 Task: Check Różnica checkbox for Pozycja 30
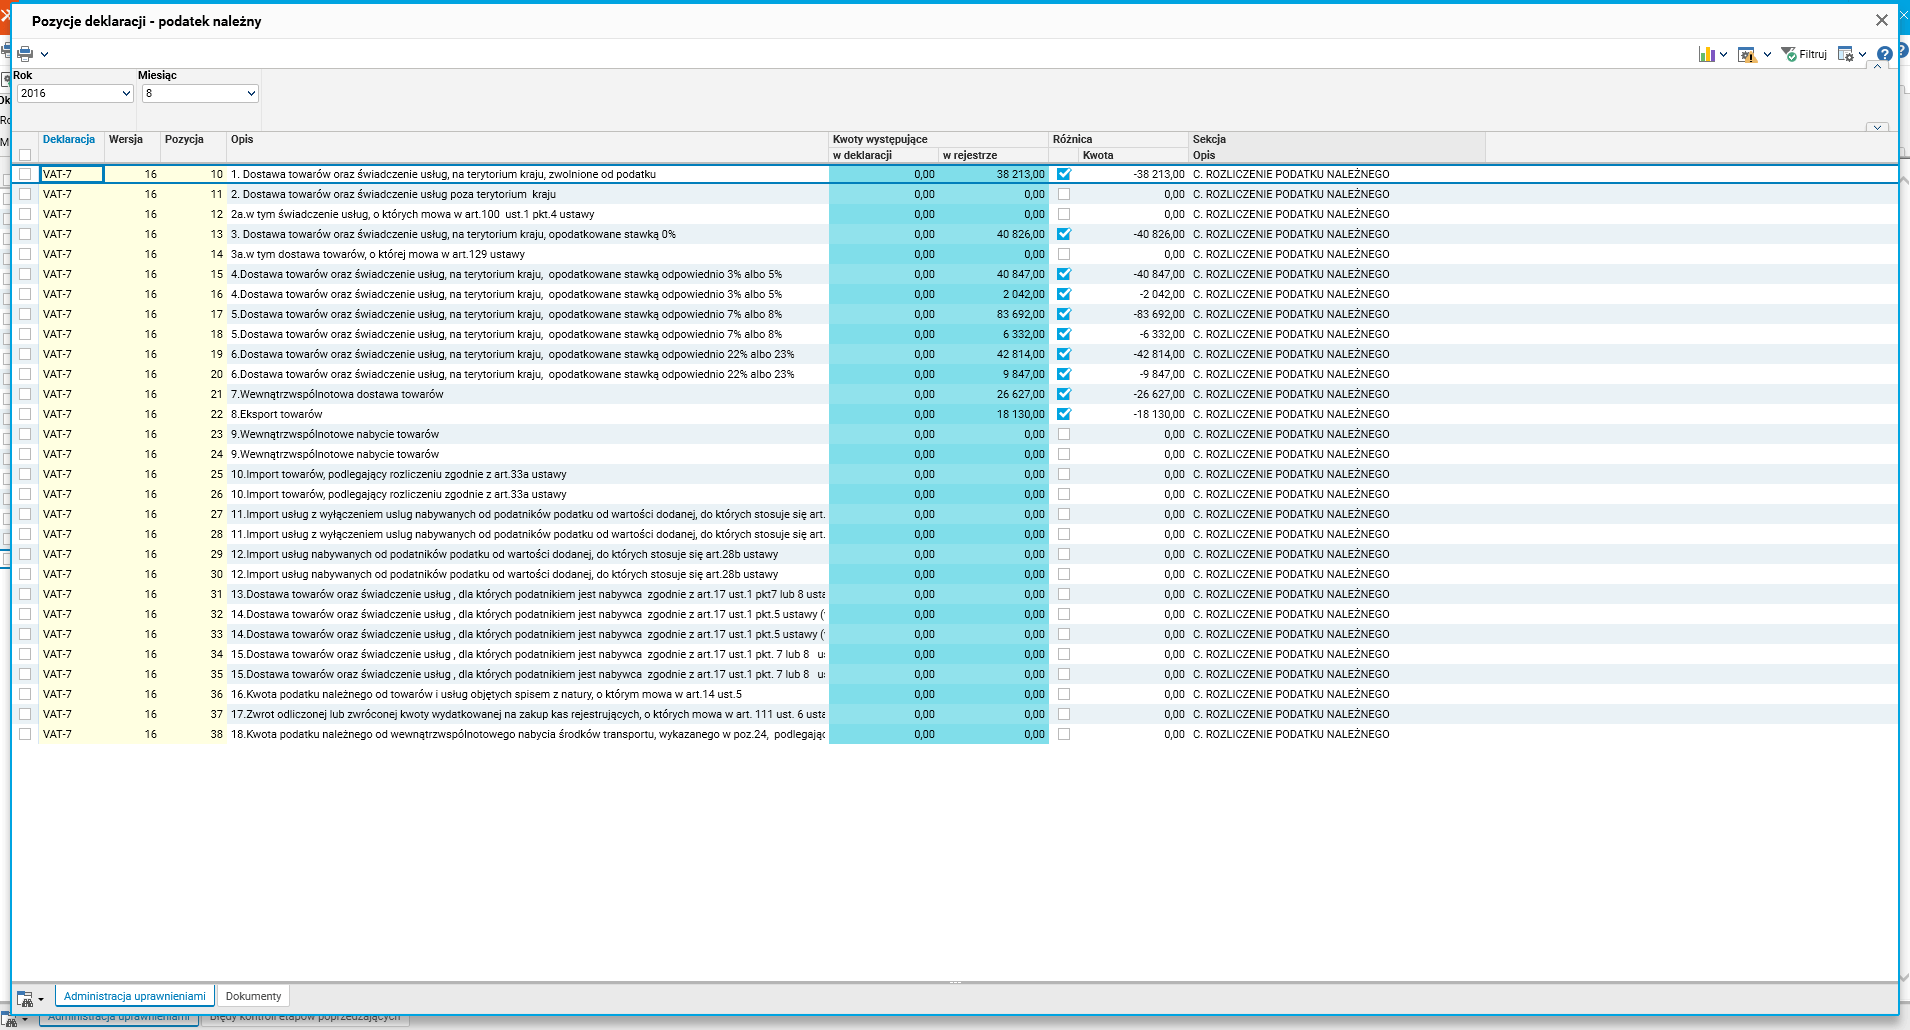coord(1064,574)
